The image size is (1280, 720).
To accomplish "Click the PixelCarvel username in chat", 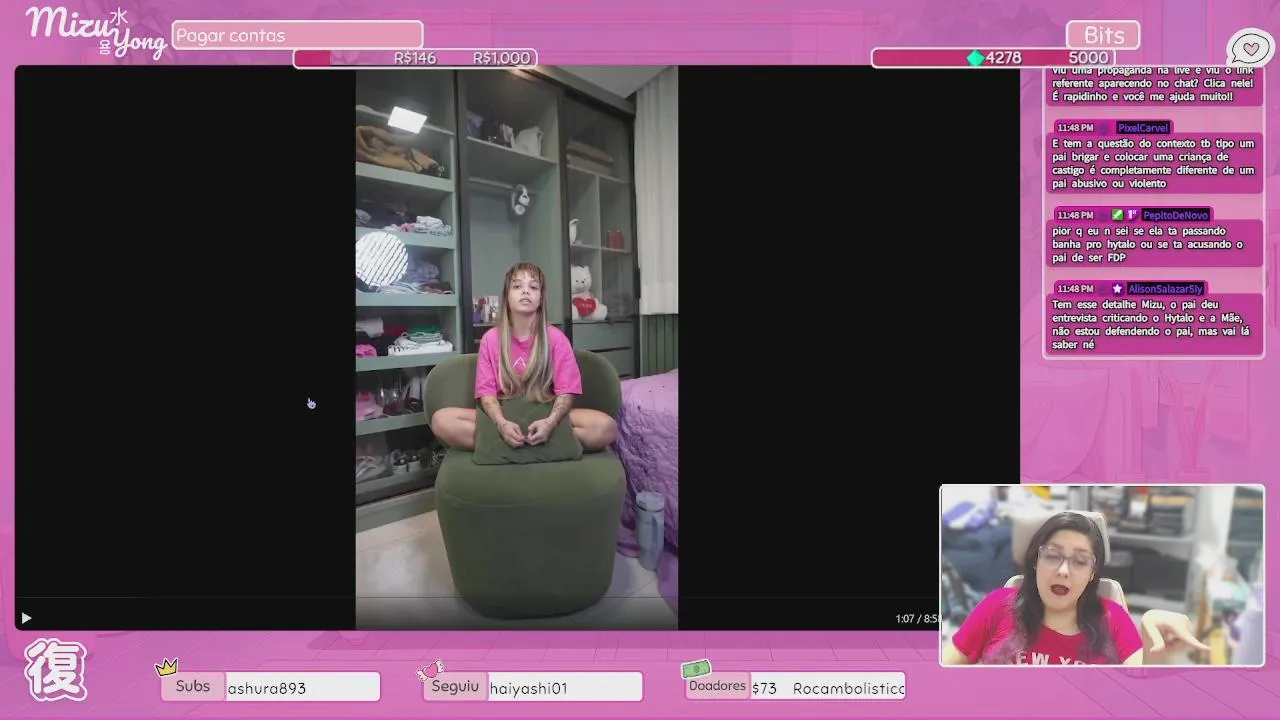I will (1143, 128).
